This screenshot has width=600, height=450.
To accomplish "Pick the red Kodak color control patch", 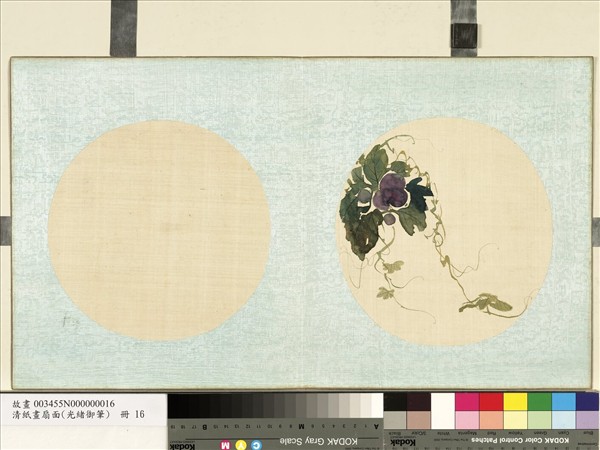I will click(490, 402).
